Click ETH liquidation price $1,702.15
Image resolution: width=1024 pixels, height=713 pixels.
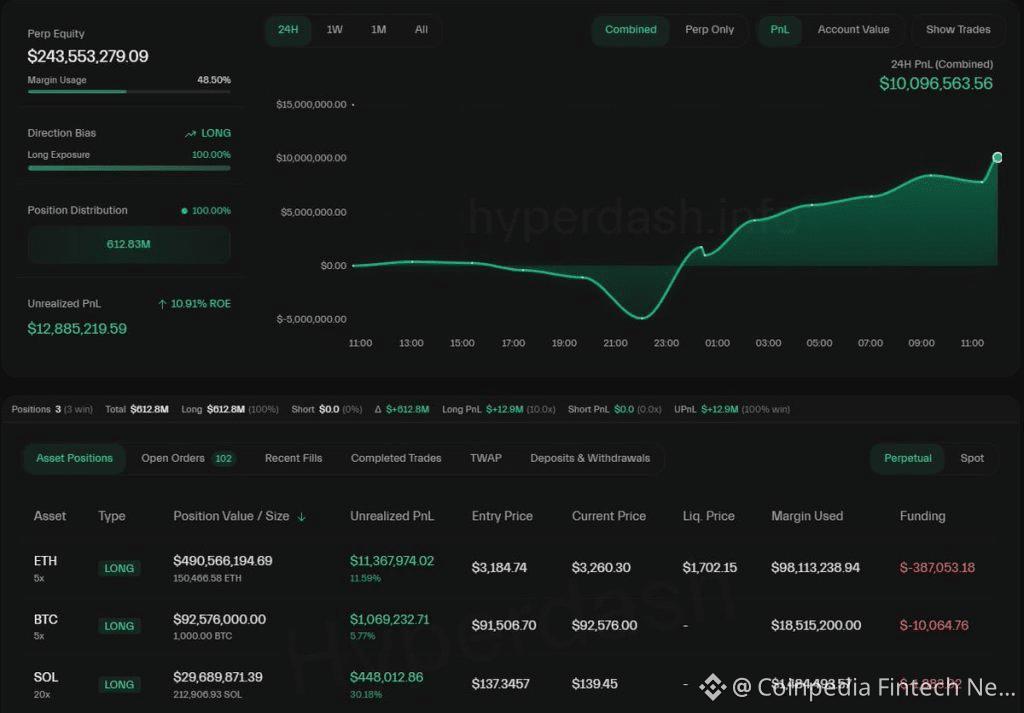pos(710,568)
